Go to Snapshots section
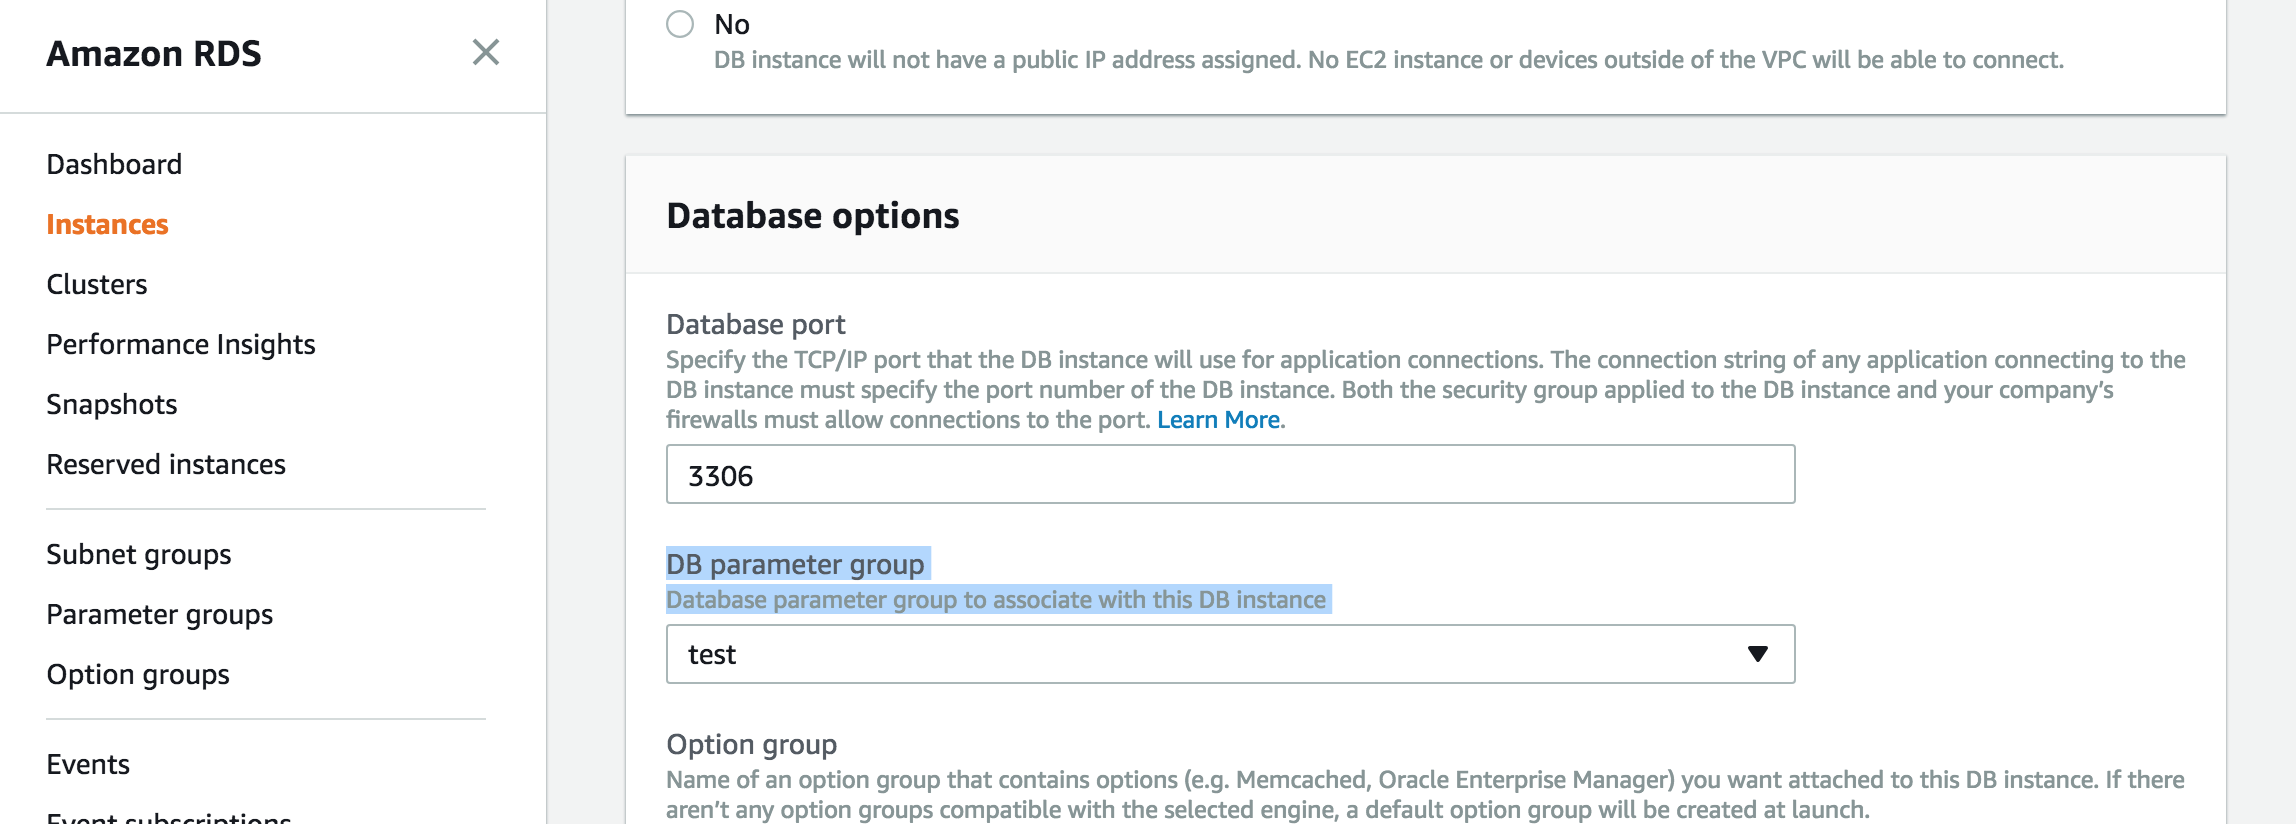The height and width of the screenshot is (824, 2296). pyautogui.click(x=112, y=404)
